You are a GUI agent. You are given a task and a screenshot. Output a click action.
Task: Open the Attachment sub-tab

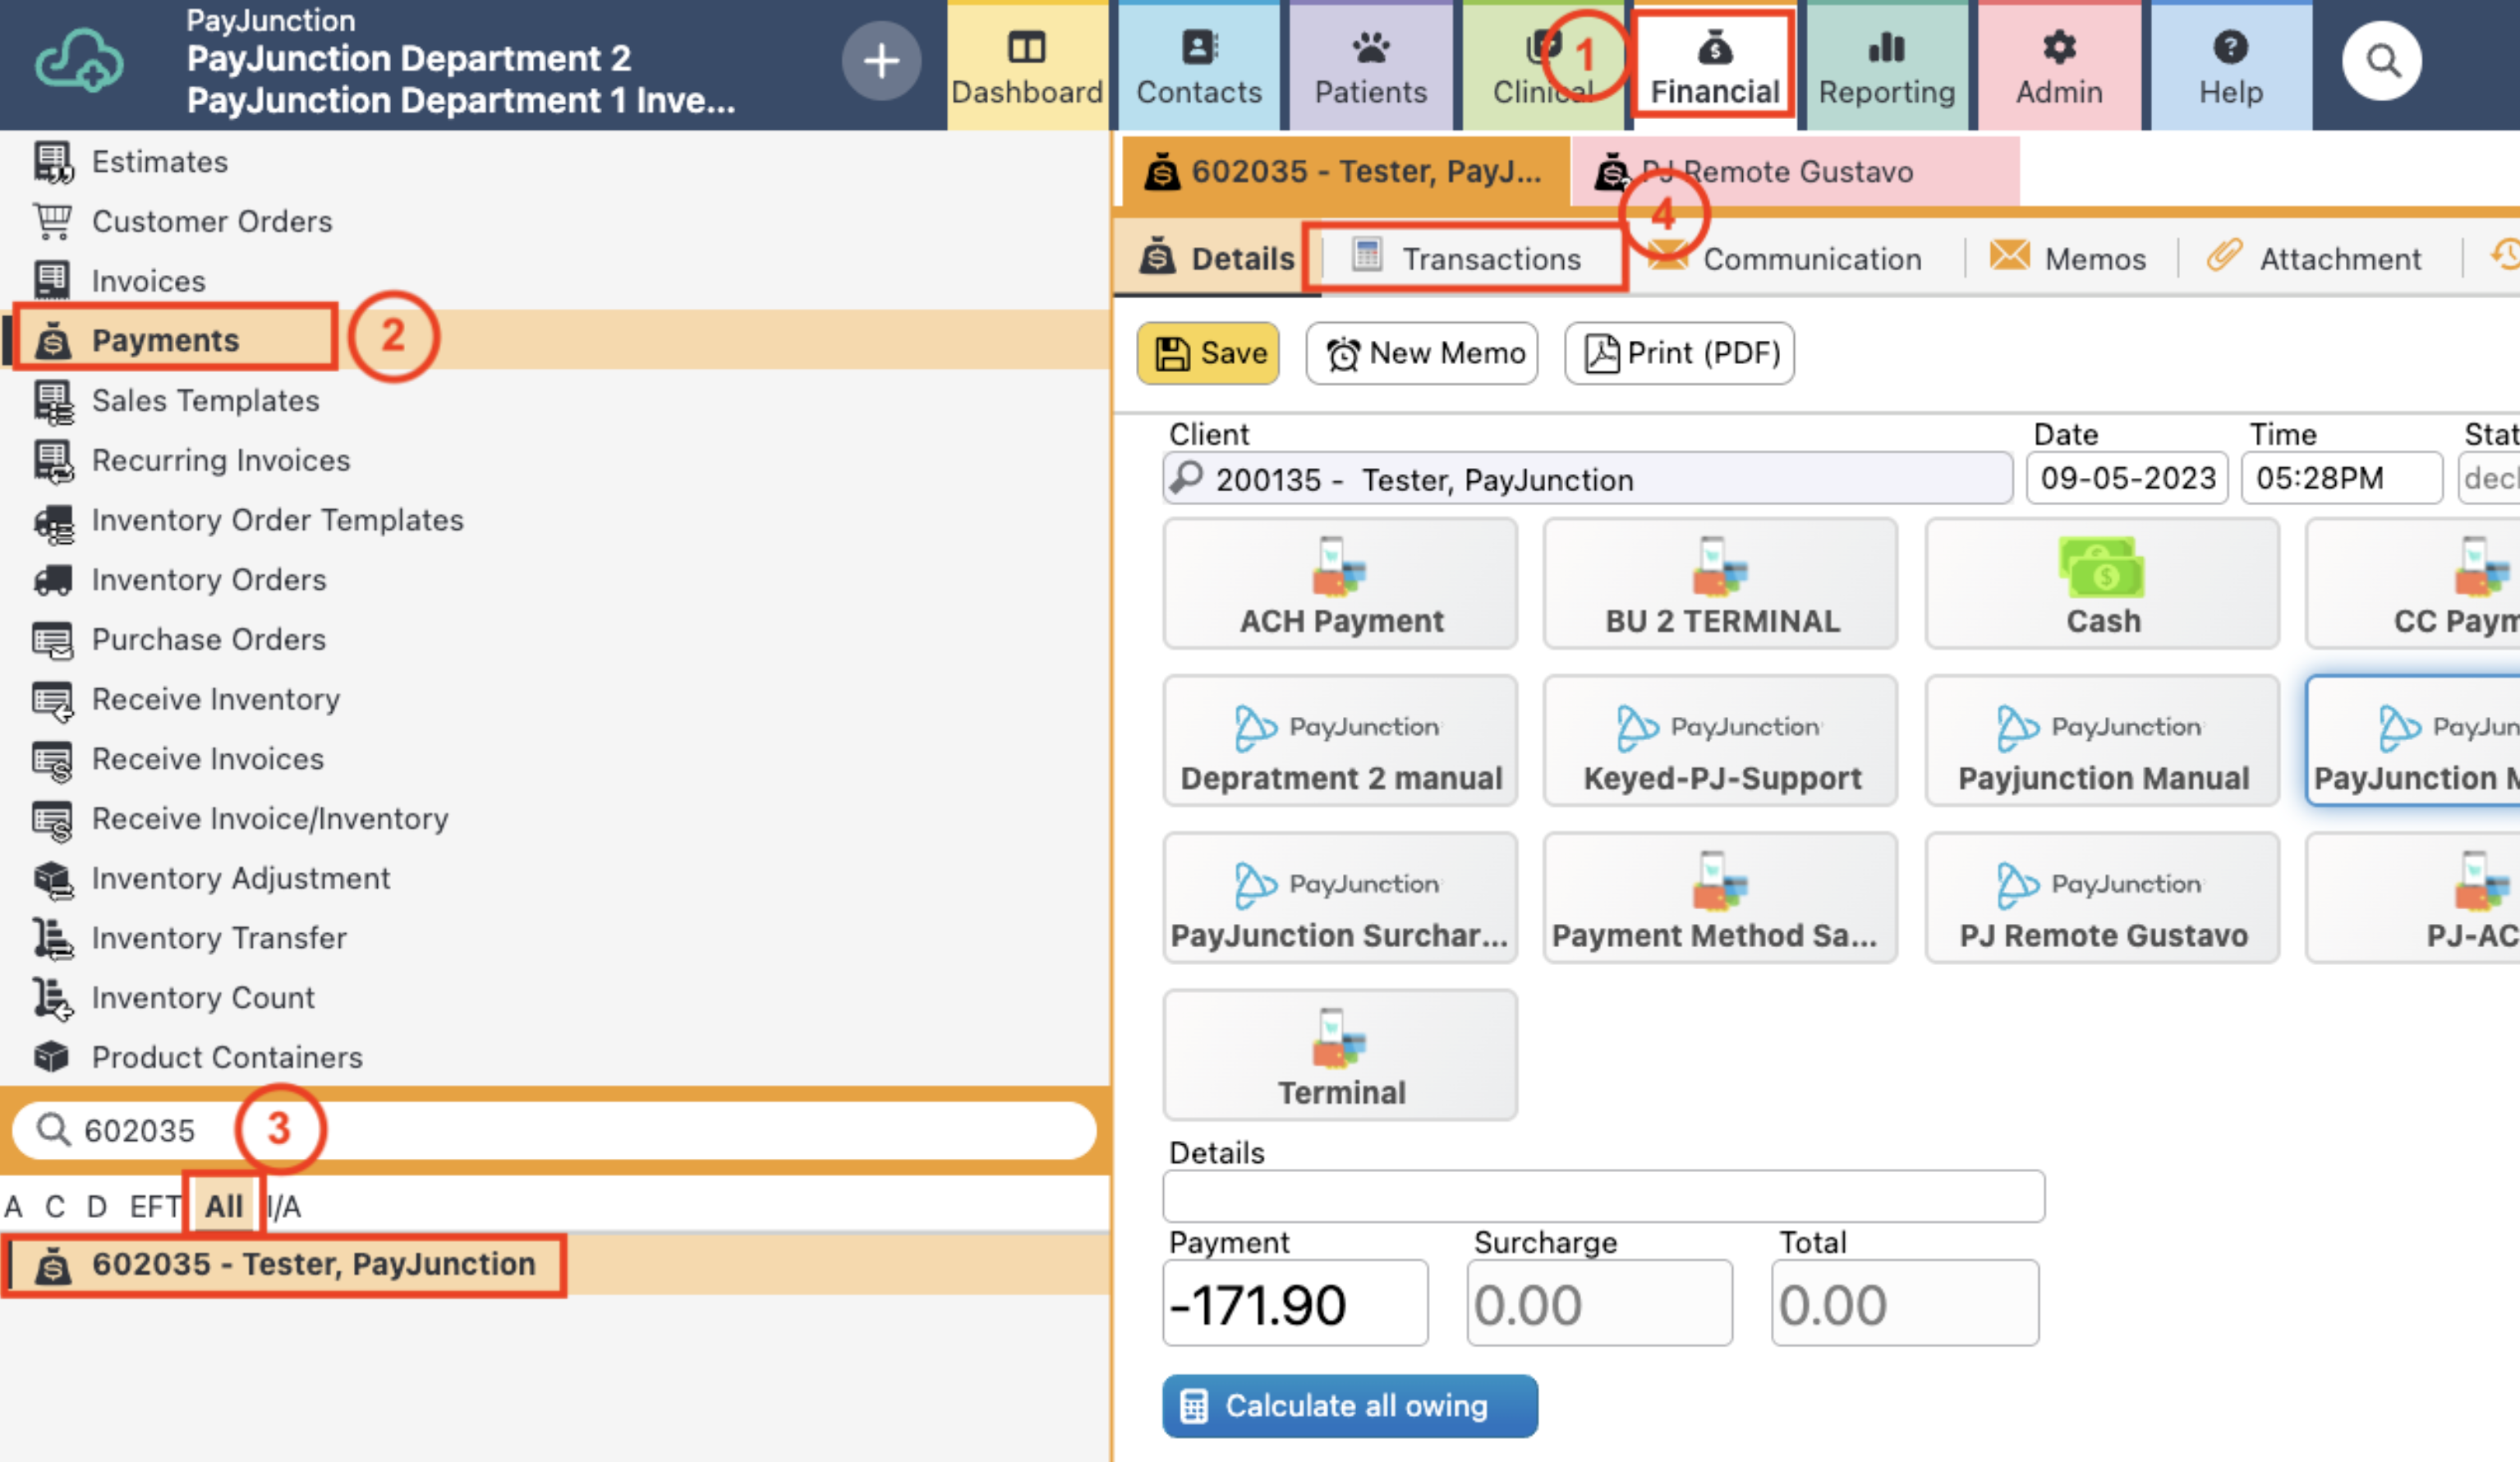pyautogui.click(x=2314, y=259)
